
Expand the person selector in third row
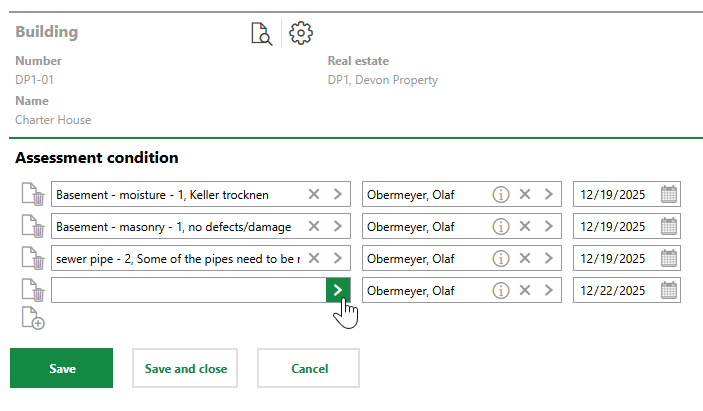[548, 259]
